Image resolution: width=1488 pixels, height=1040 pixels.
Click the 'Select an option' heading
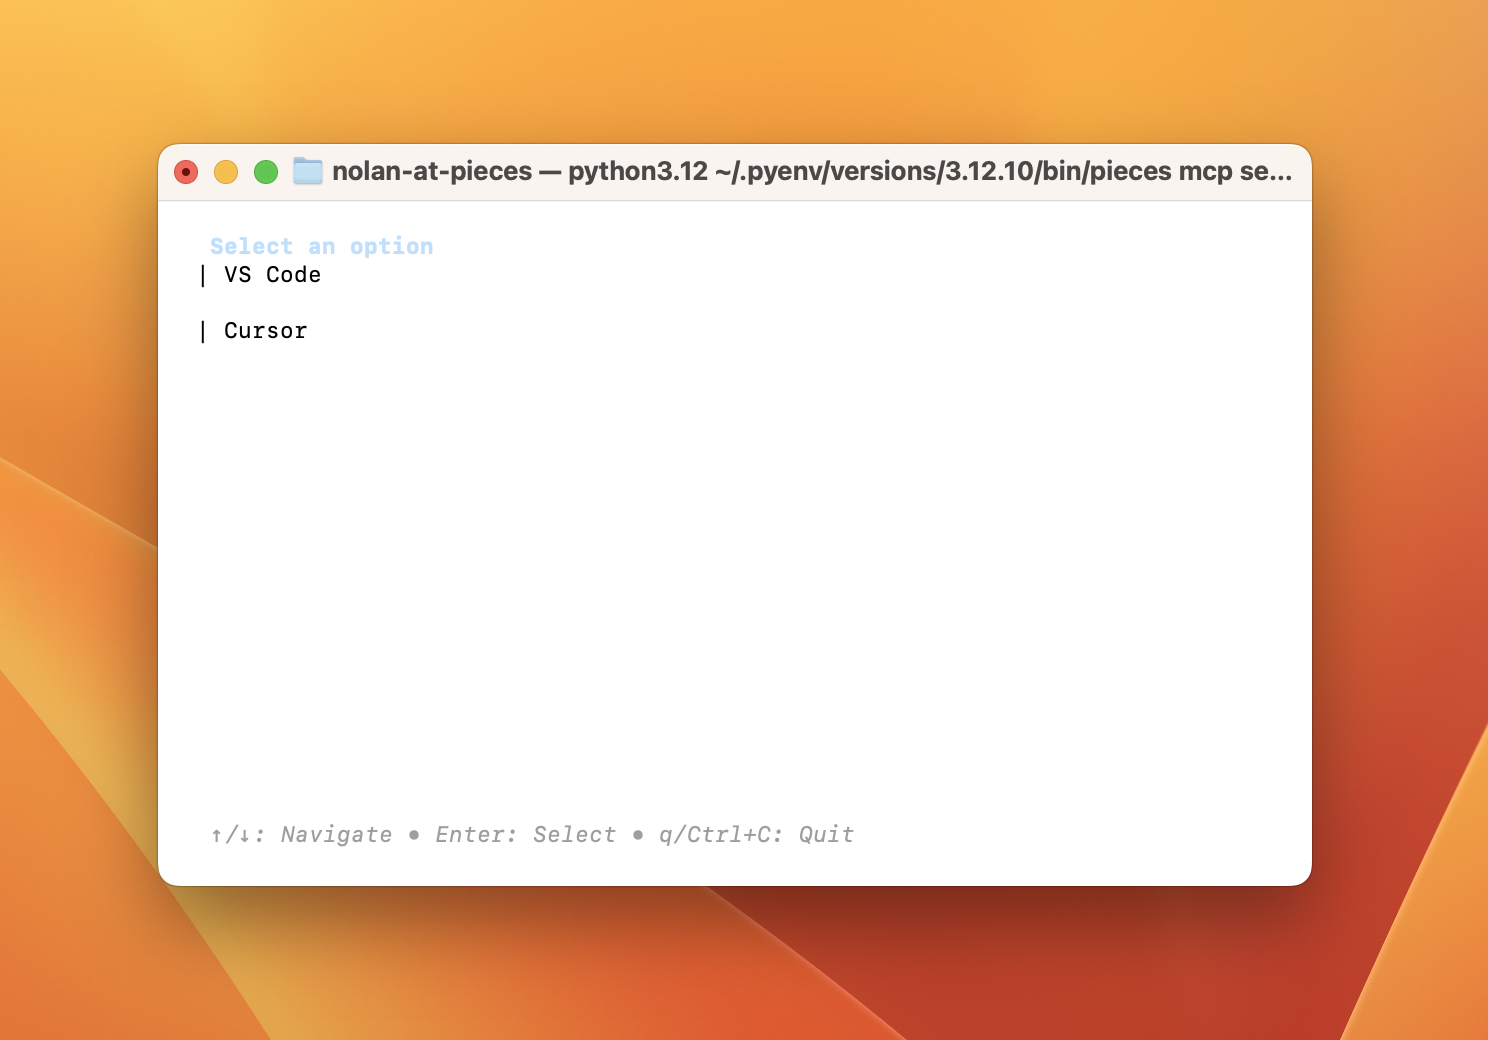point(321,246)
